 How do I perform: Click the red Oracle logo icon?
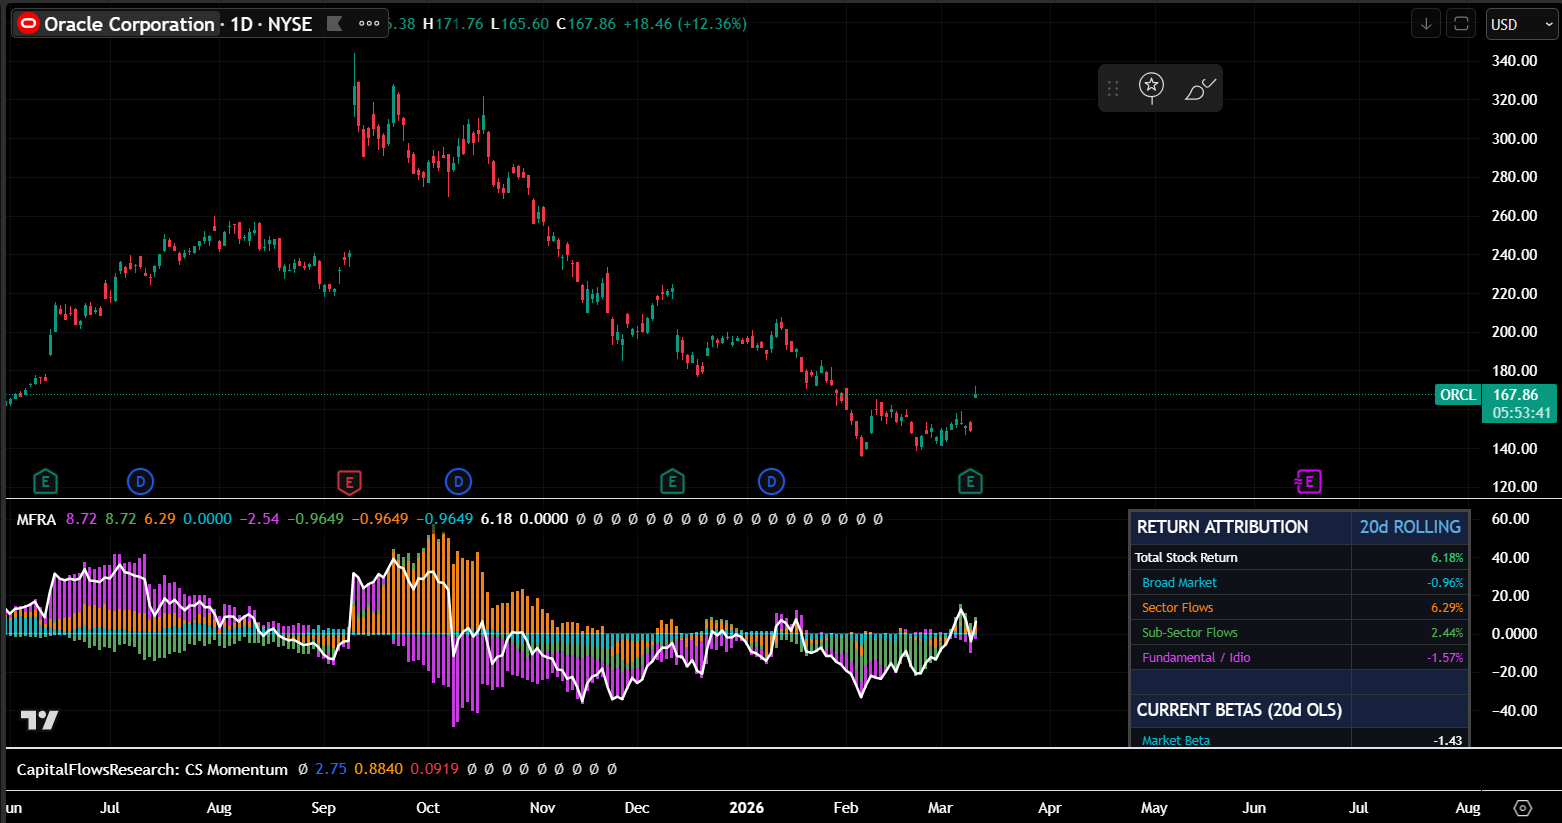[x=28, y=24]
